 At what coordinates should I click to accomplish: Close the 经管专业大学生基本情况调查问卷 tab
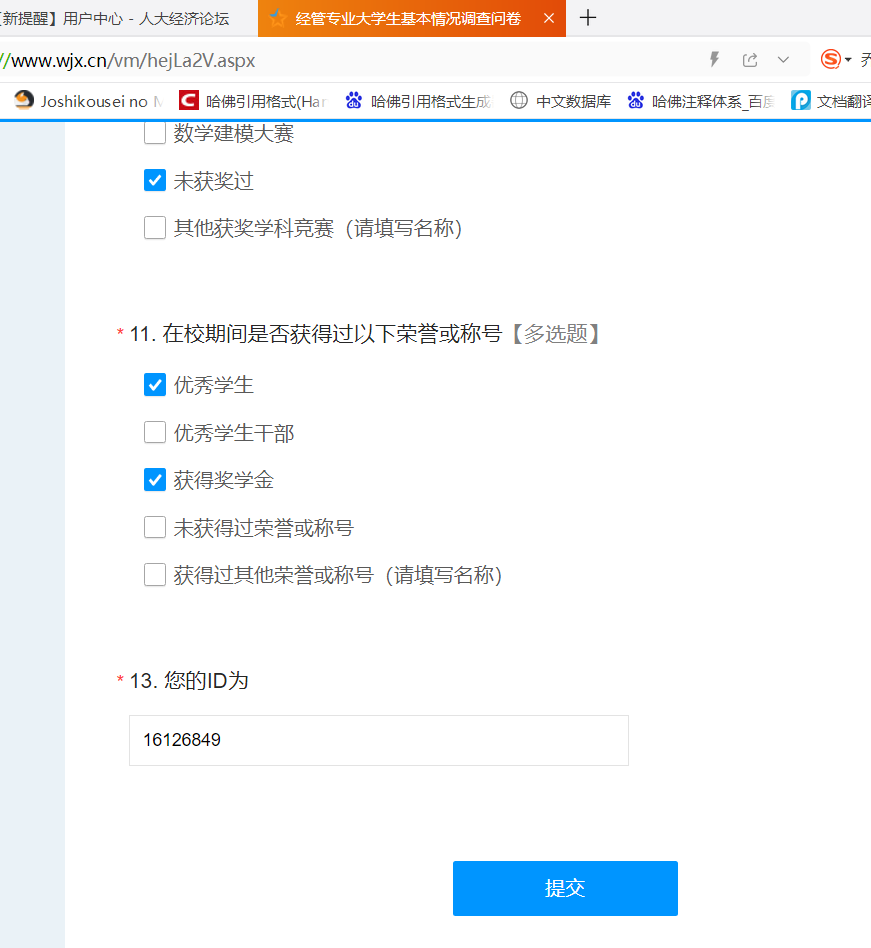(549, 18)
